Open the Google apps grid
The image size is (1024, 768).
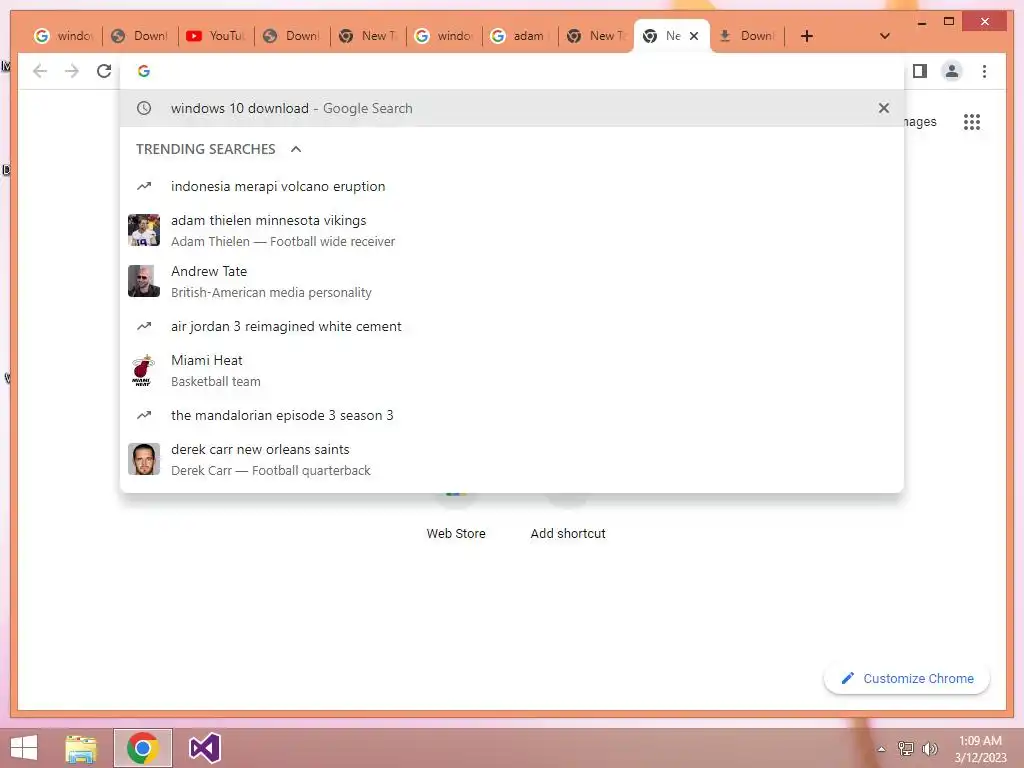(x=972, y=122)
